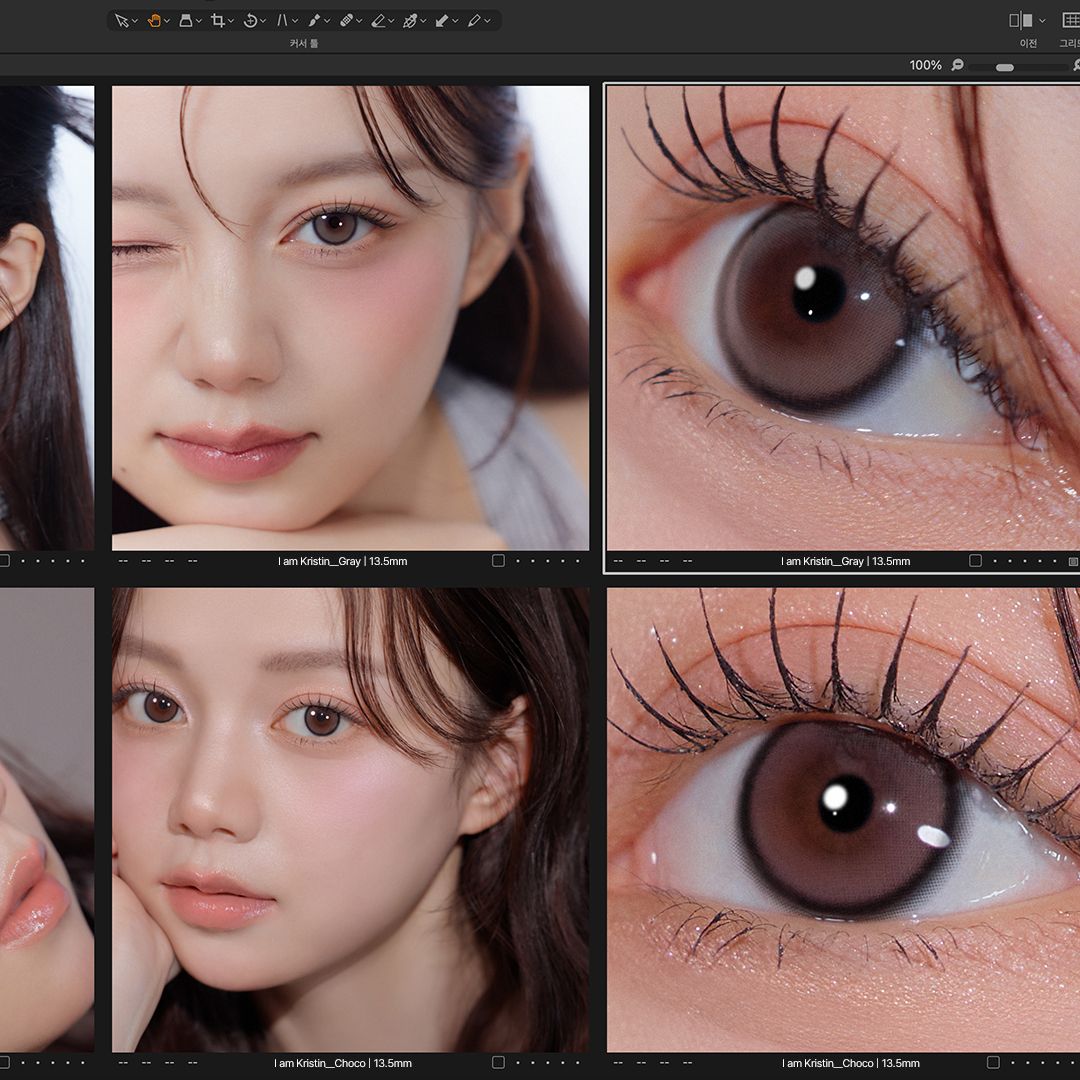Open the Grid (그리드) overlay icon
The width and height of the screenshot is (1080, 1080).
tap(1072, 21)
